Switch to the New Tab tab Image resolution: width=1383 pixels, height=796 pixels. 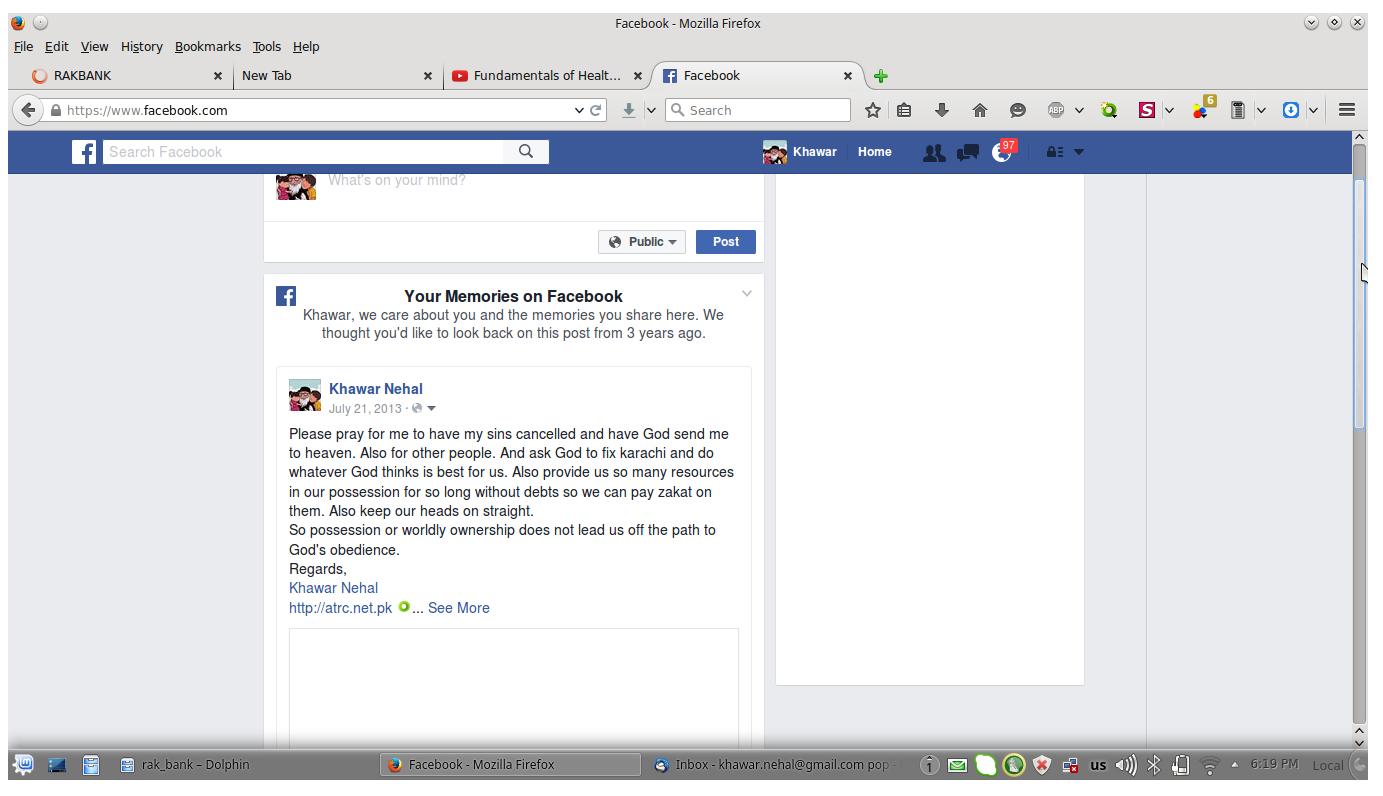pos(337,76)
